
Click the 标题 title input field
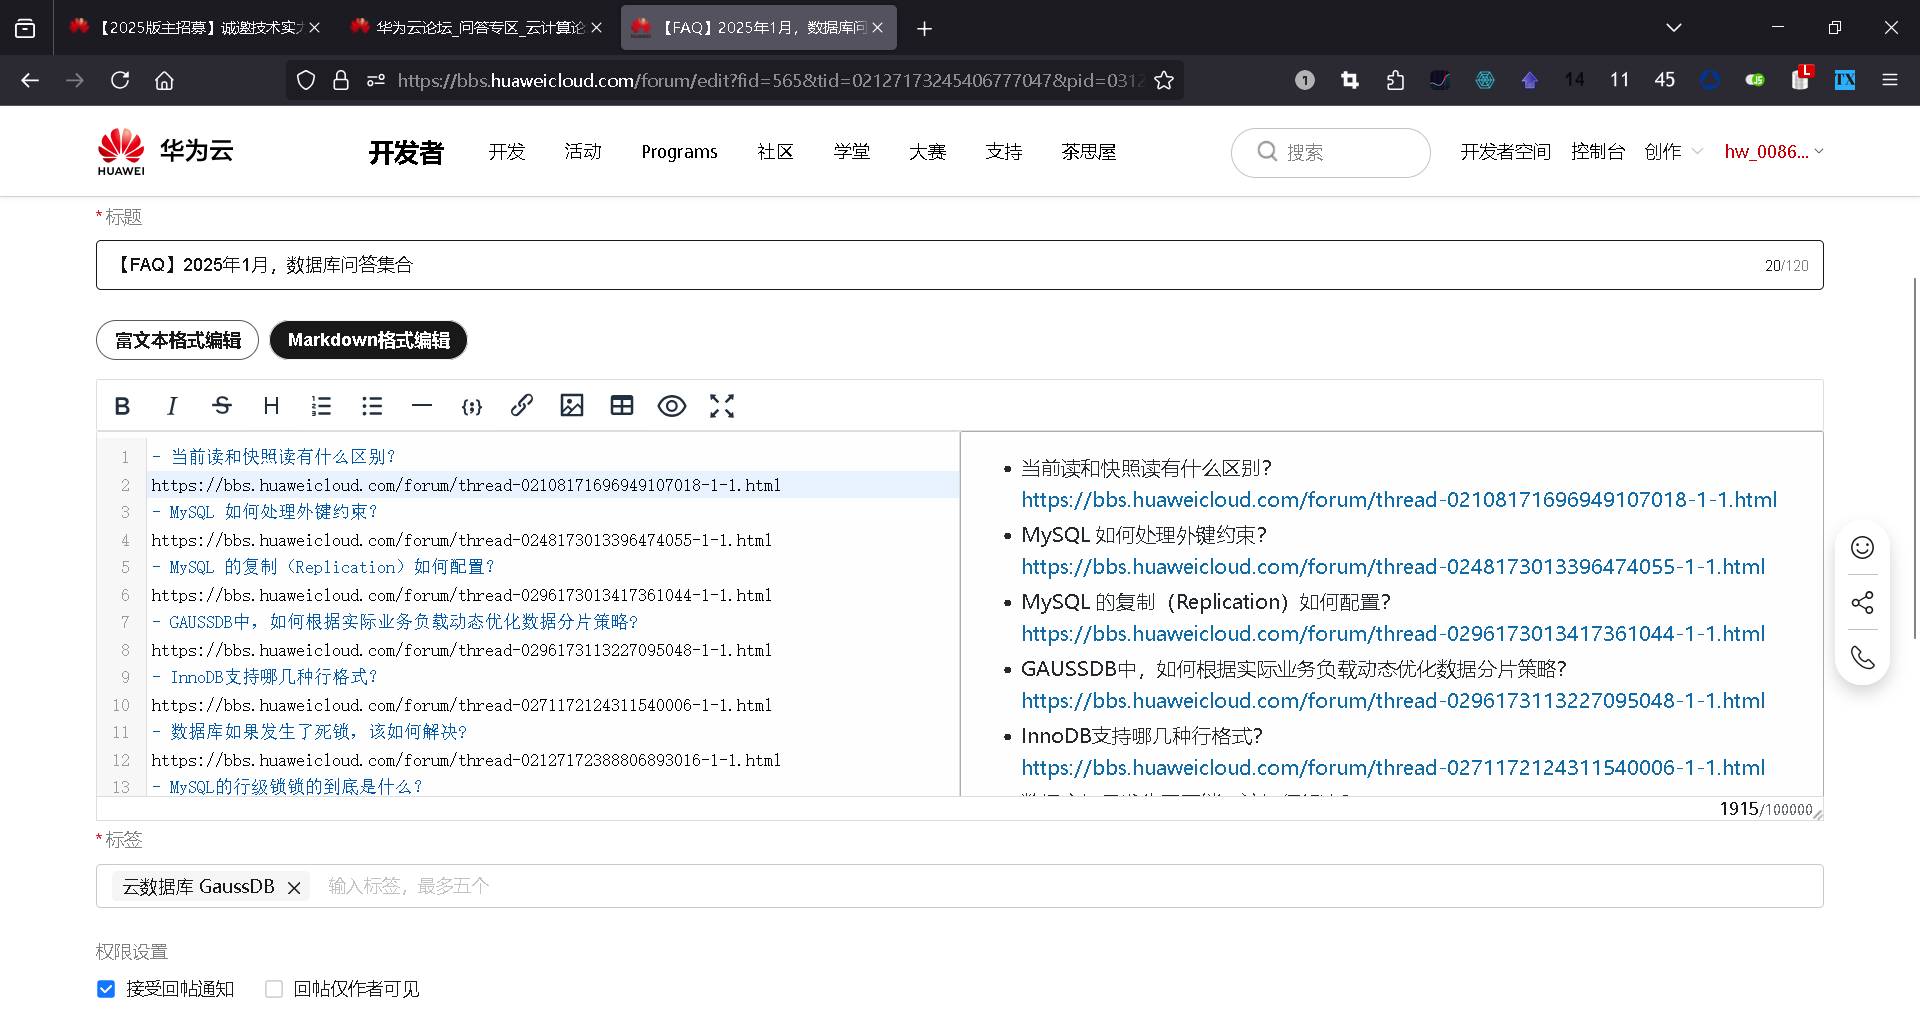tap(960, 265)
